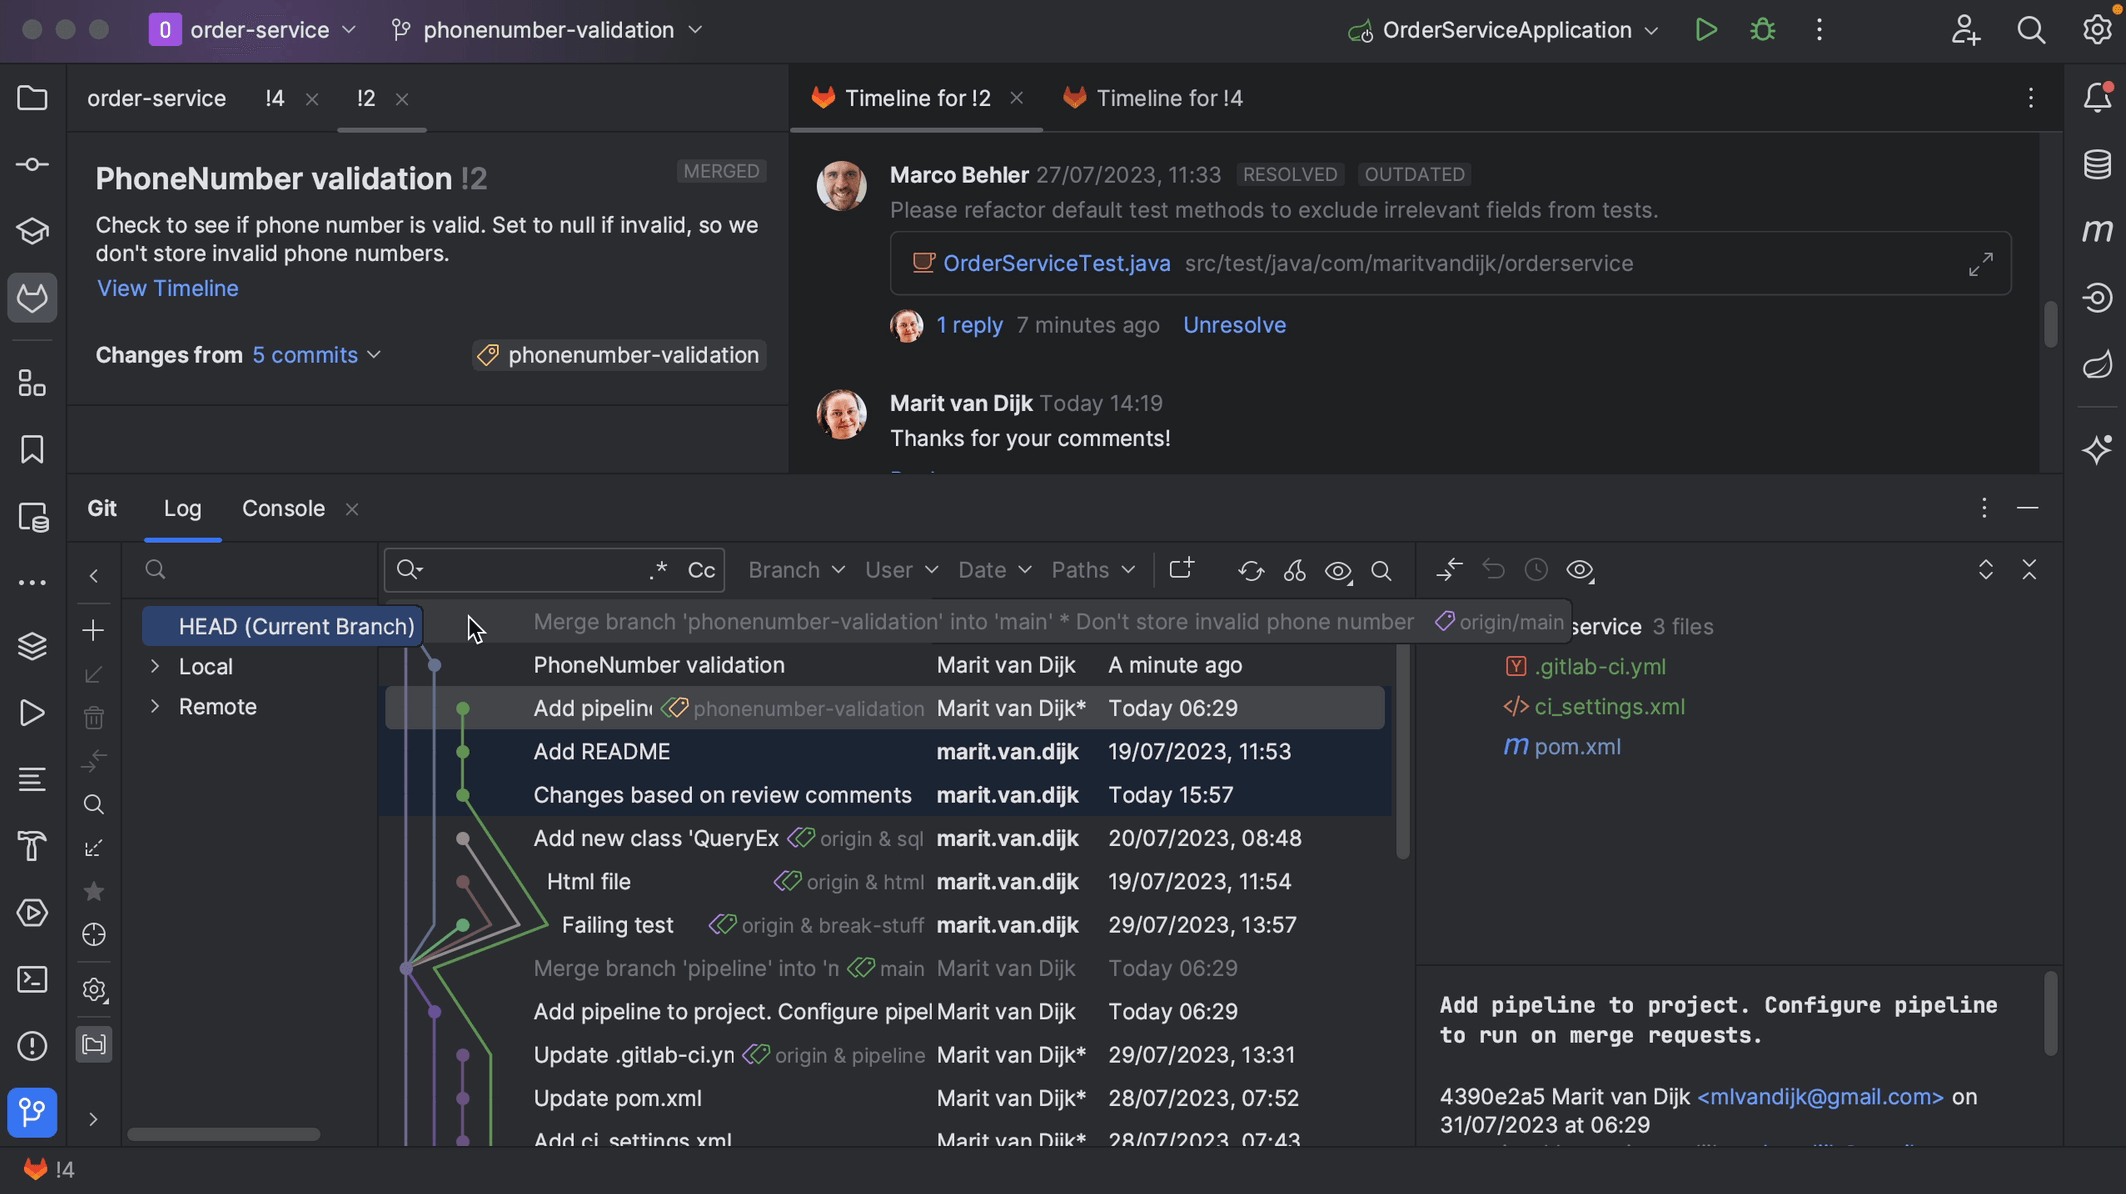The width and height of the screenshot is (2126, 1194).
Task: Click the cherry-pick commit icon
Action: 1292,569
